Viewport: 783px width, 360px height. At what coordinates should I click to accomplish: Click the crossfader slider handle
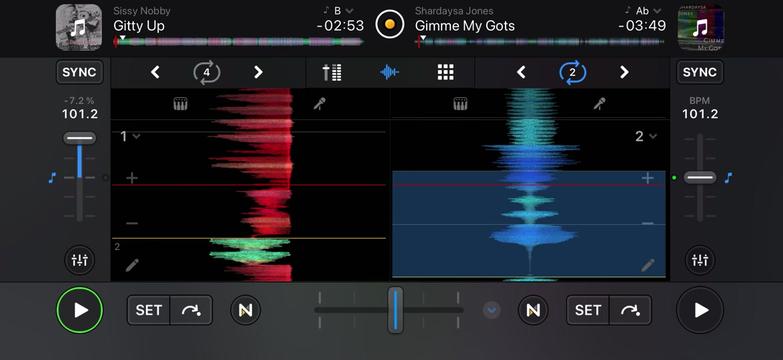click(395, 310)
